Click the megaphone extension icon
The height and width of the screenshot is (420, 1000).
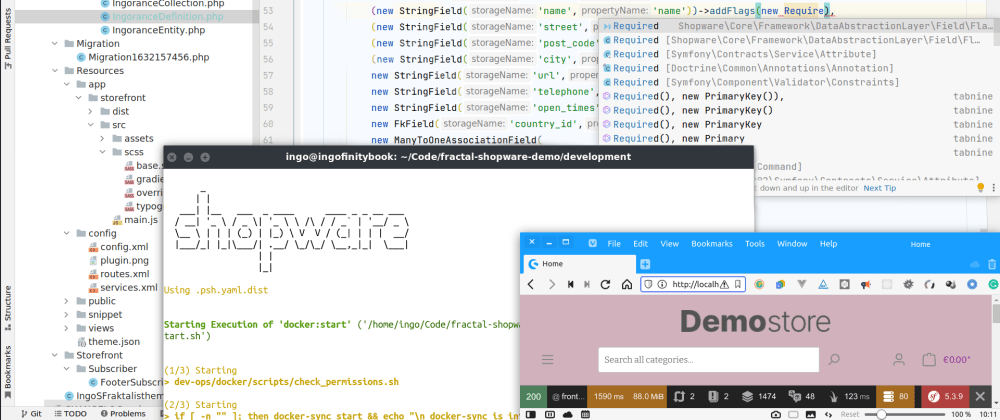coord(865,284)
